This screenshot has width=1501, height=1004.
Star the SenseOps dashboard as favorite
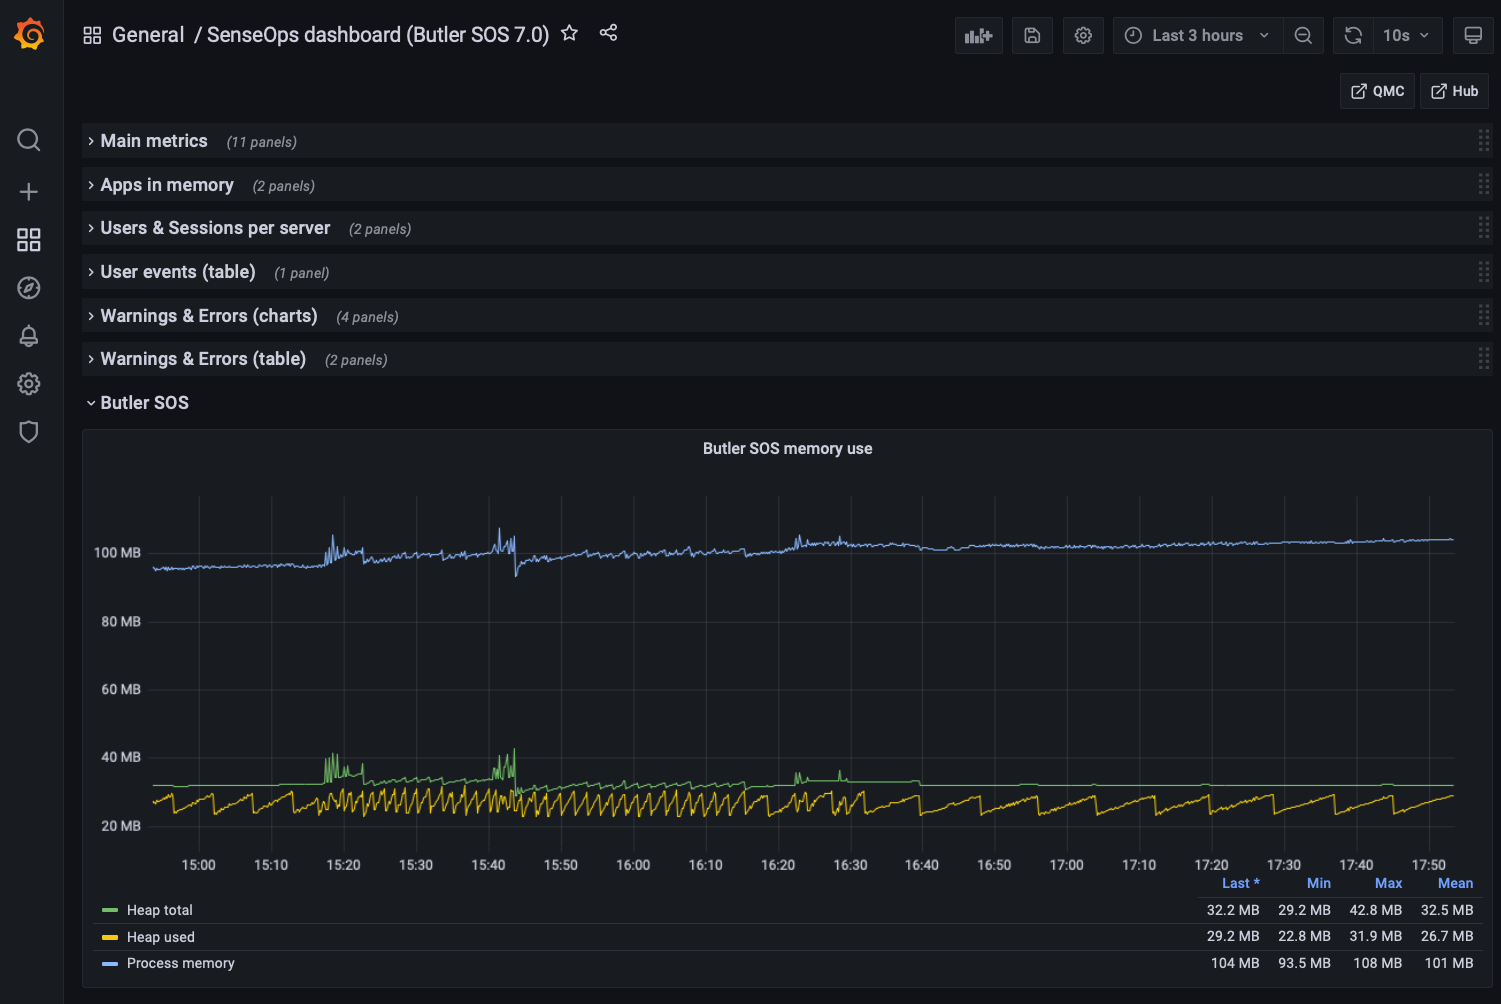pos(568,32)
